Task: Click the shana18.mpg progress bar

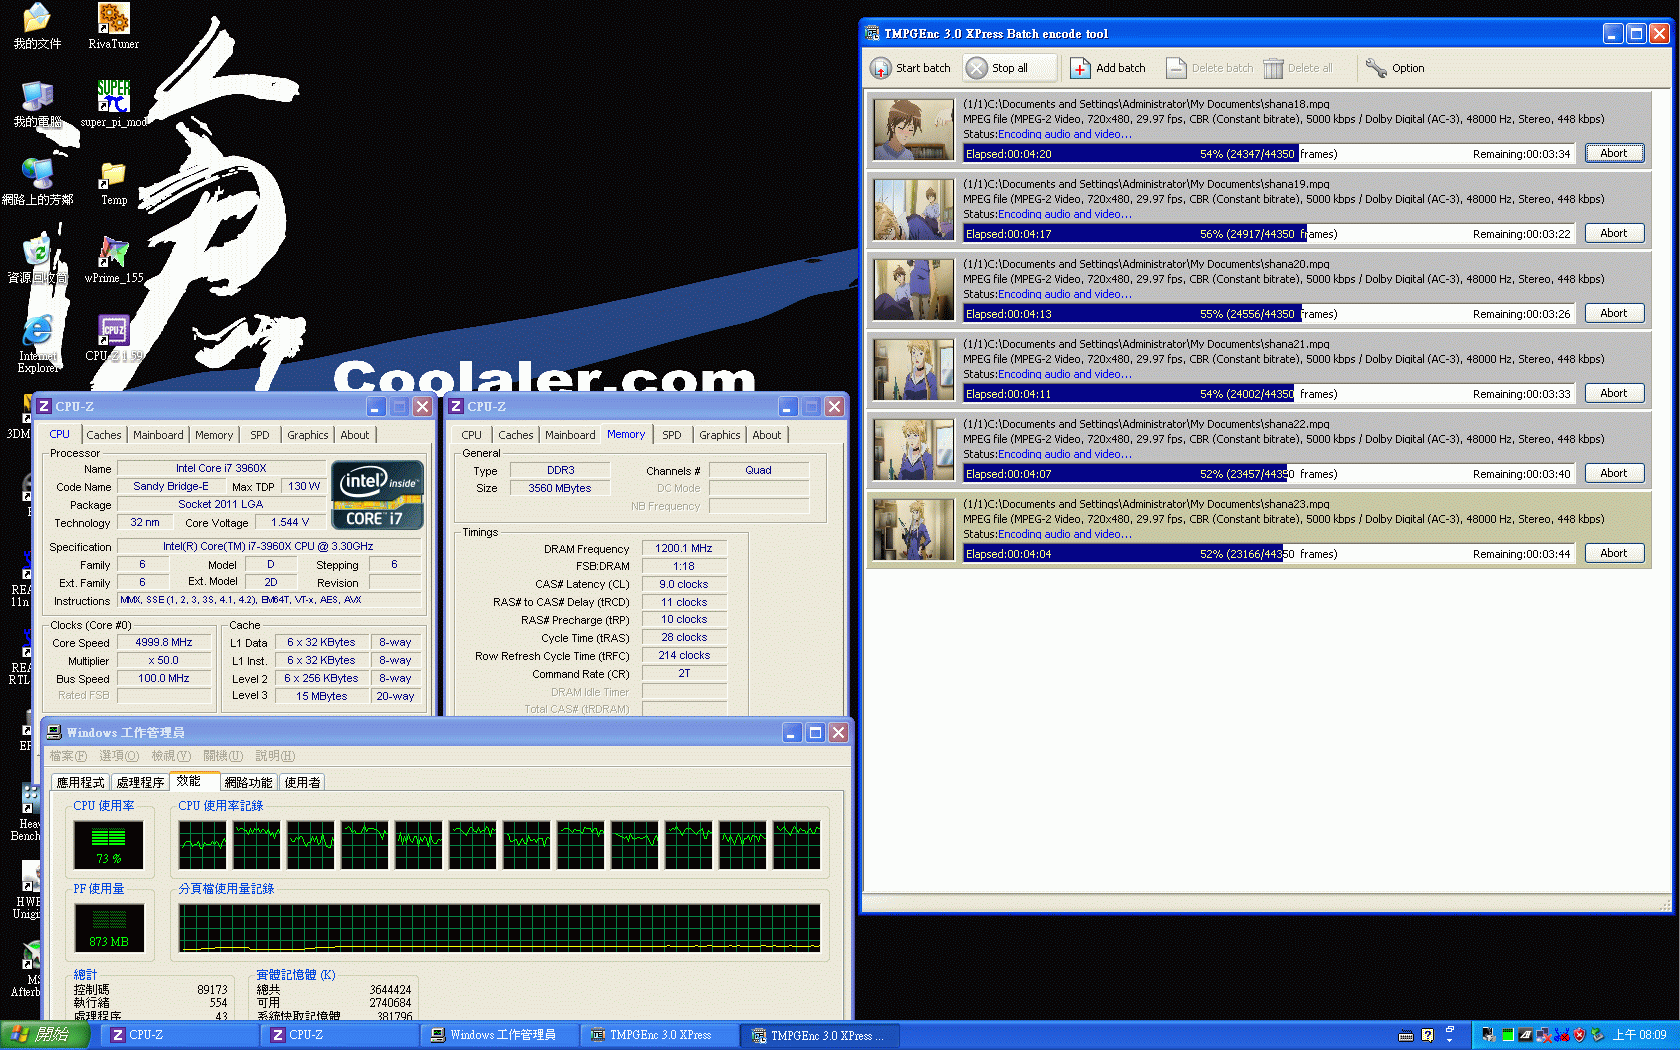Action: (x=1268, y=153)
